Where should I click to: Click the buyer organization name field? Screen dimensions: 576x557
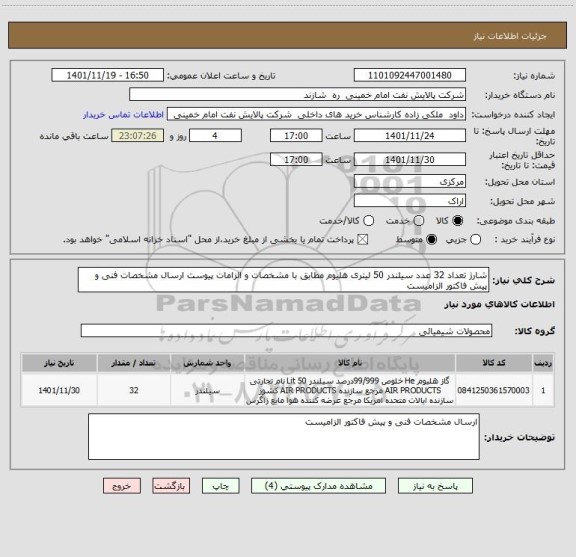tap(297, 94)
